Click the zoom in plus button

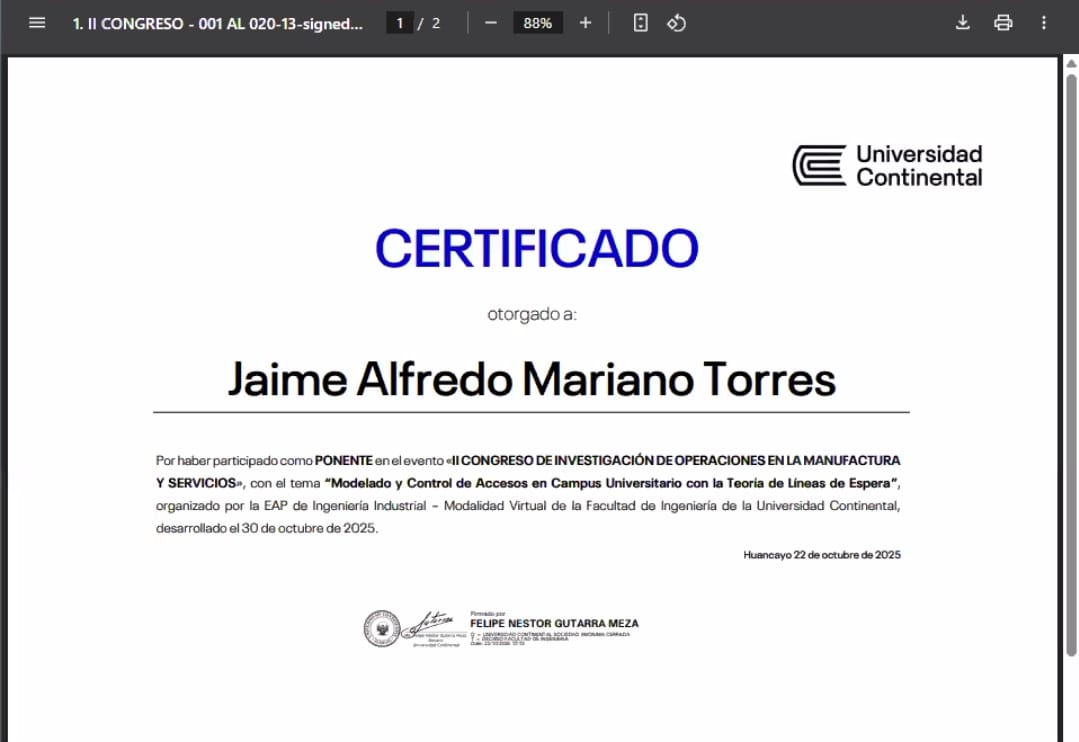click(x=585, y=23)
